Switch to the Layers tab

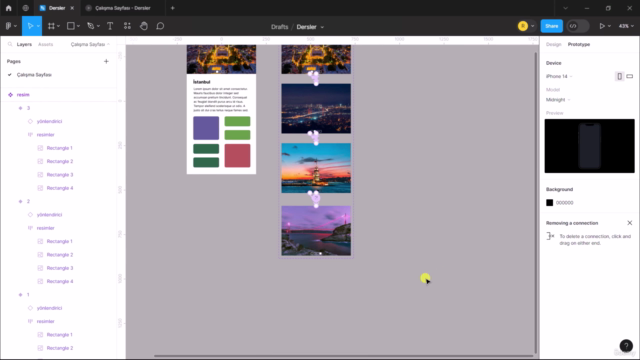click(x=24, y=44)
